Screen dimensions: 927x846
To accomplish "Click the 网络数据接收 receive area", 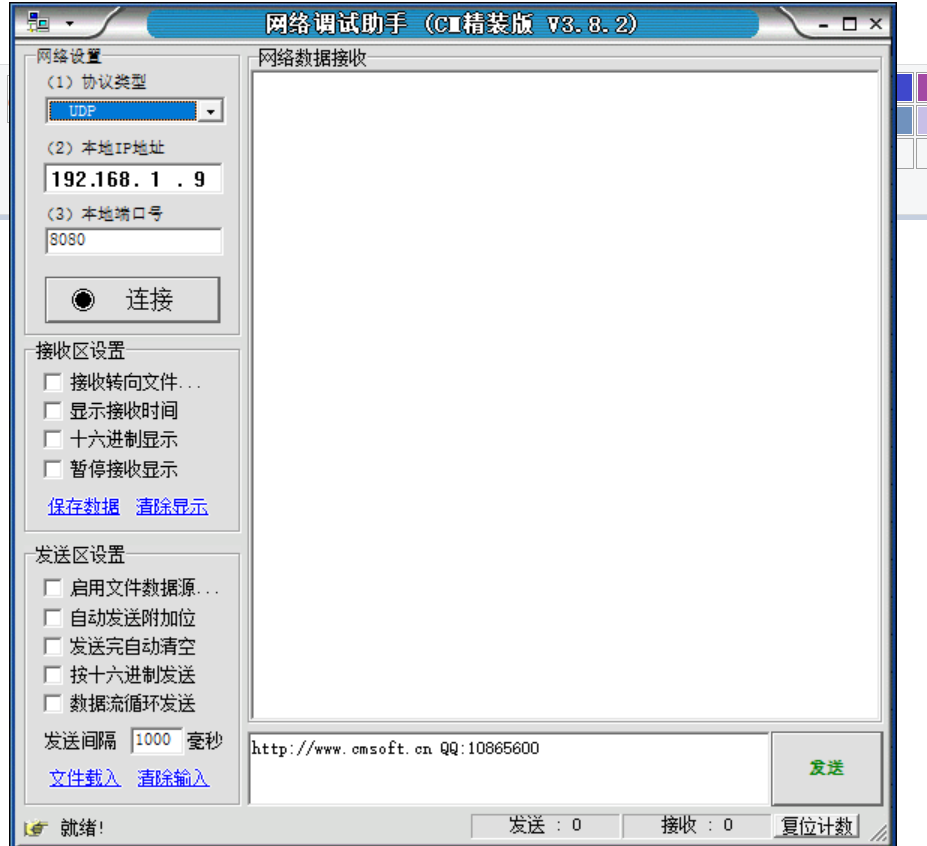I will click(x=566, y=395).
